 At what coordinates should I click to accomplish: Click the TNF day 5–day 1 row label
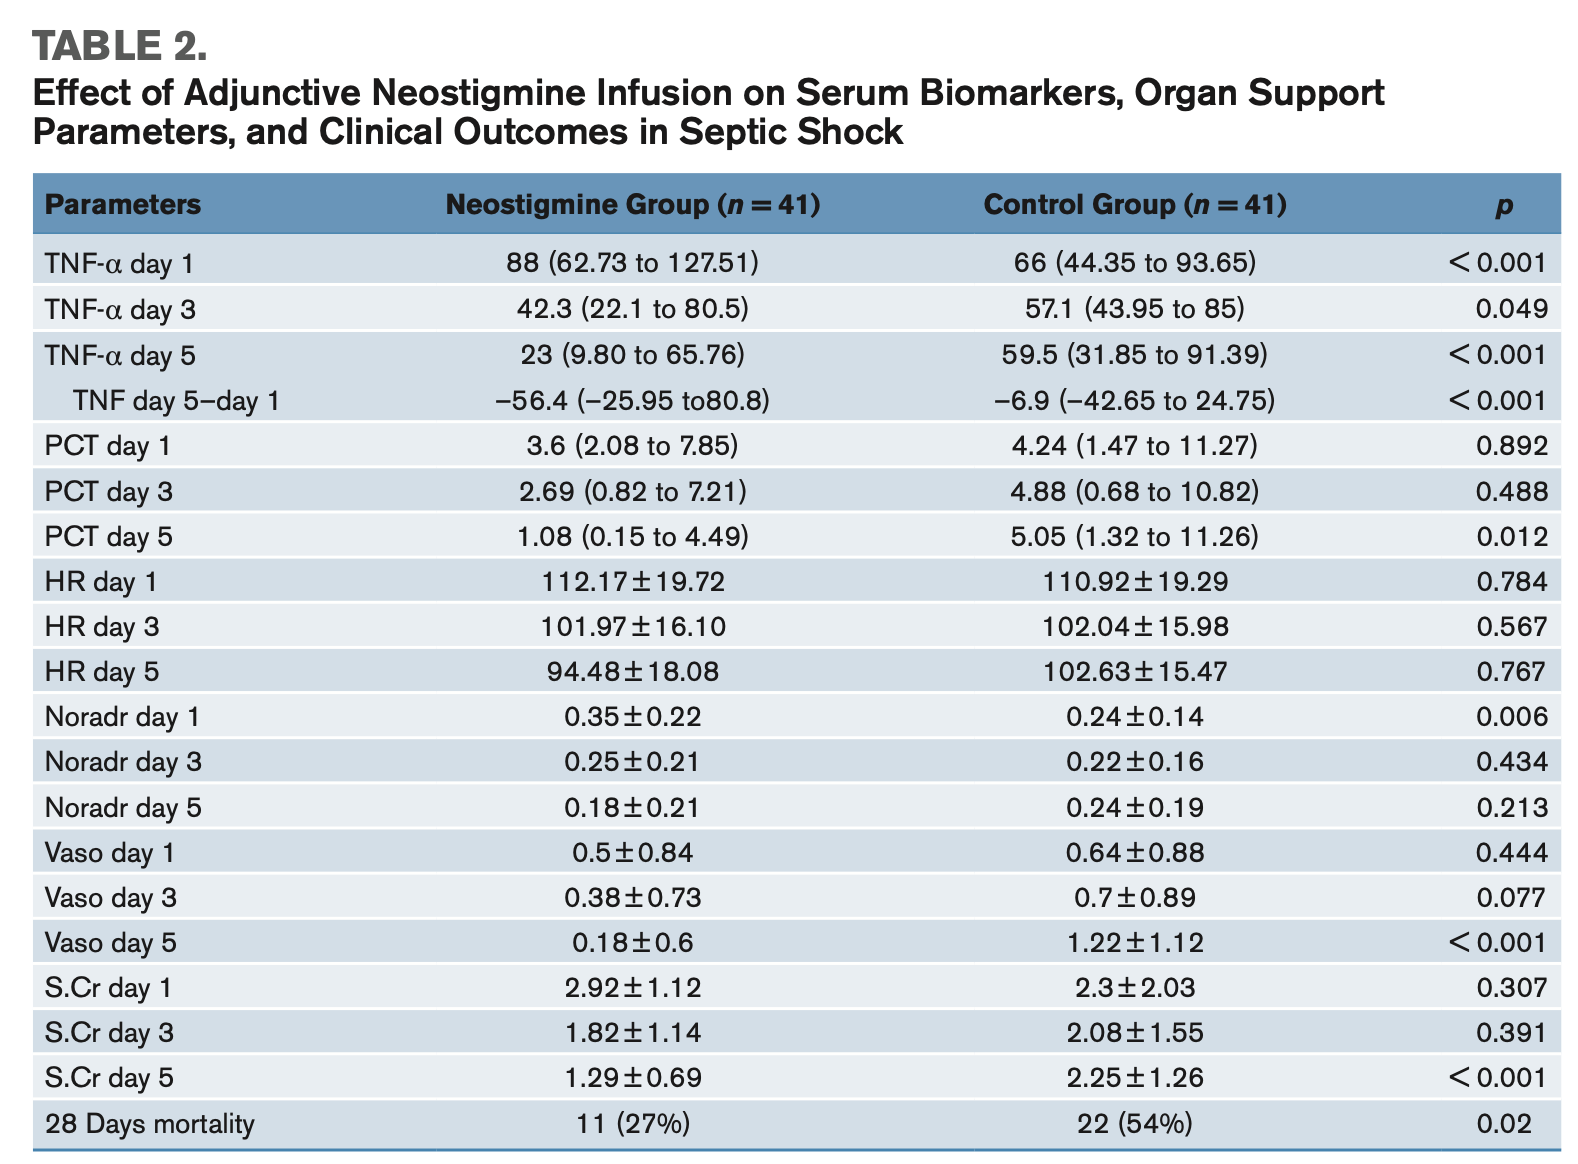pyautogui.click(x=176, y=401)
